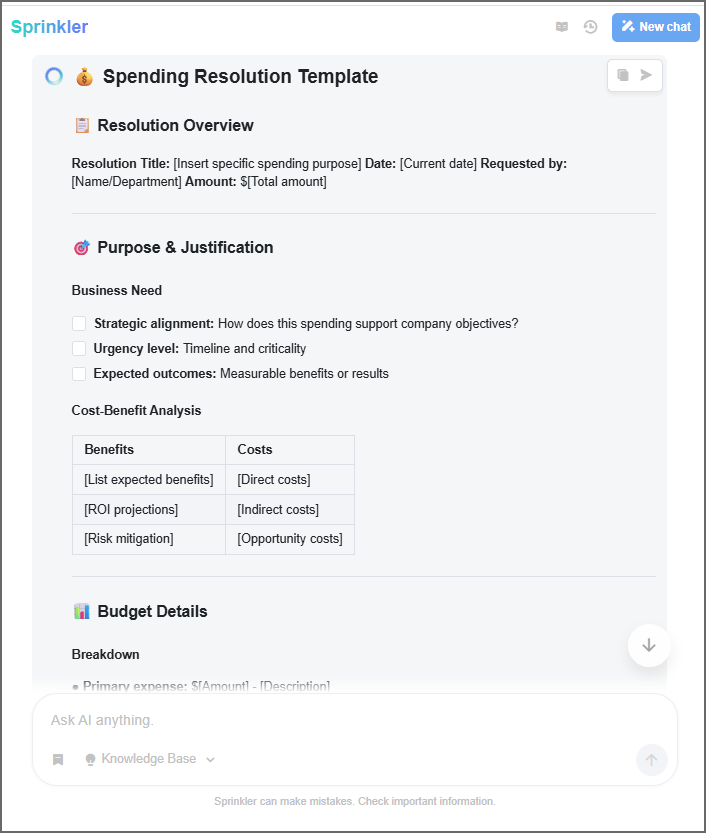Open the reading book icon in header

[x=562, y=27]
